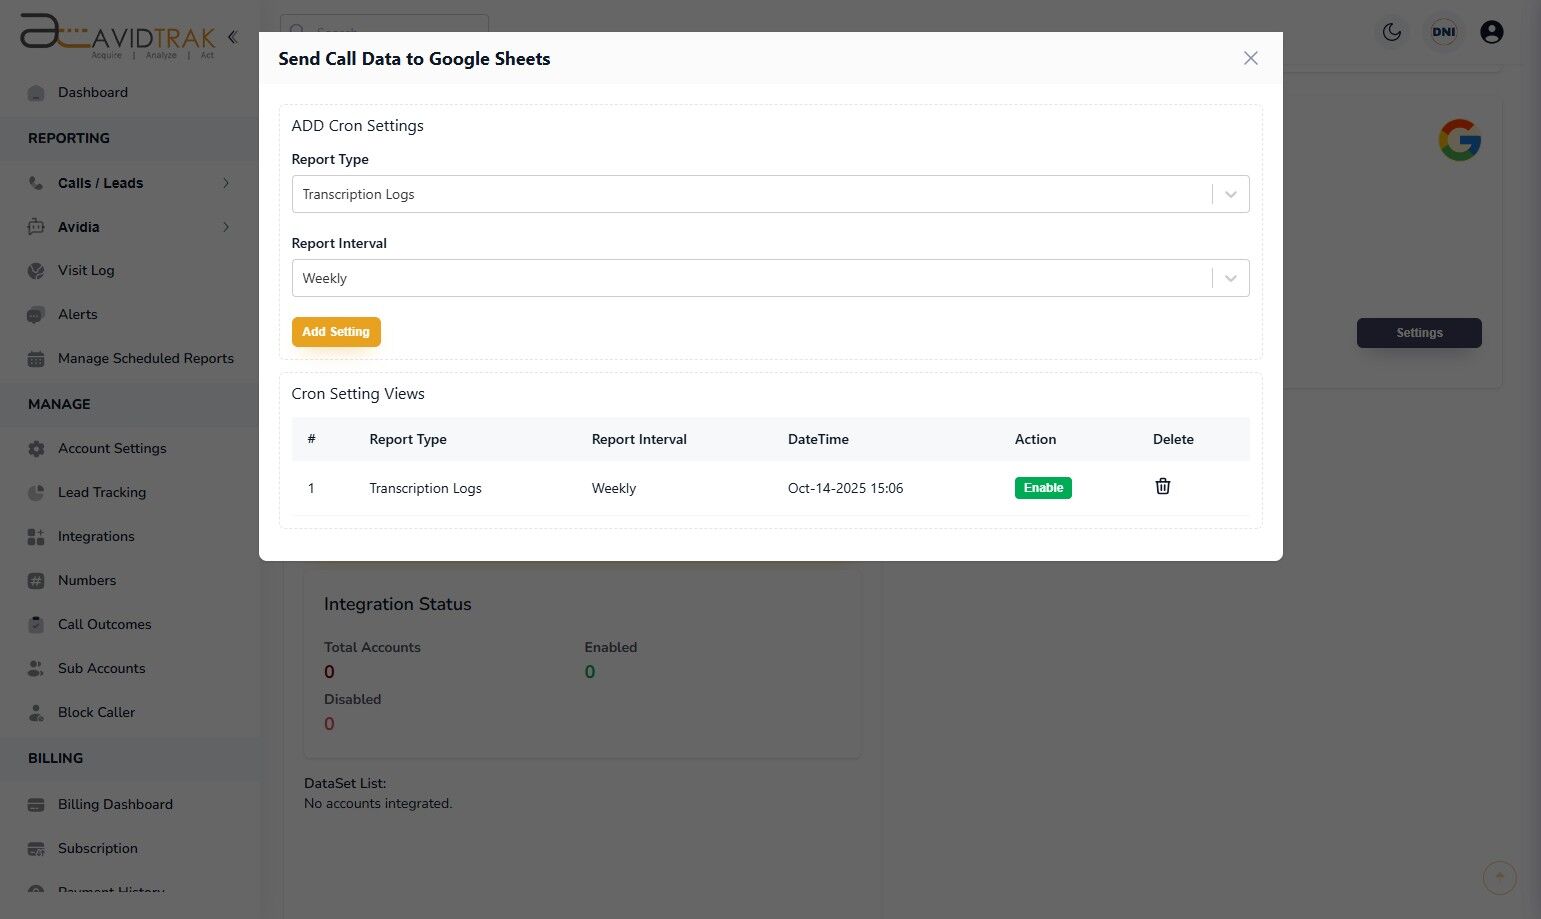Screen dimensions: 1541x919
Task: Click the DNI icon in header
Action: tap(1443, 32)
